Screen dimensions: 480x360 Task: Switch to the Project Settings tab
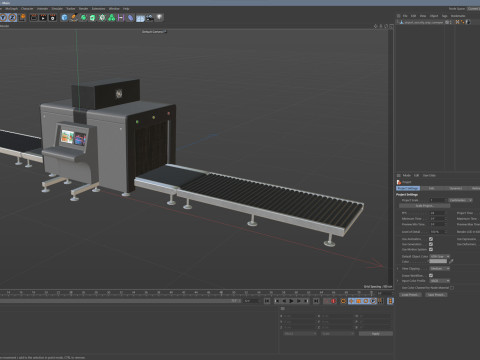408,188
